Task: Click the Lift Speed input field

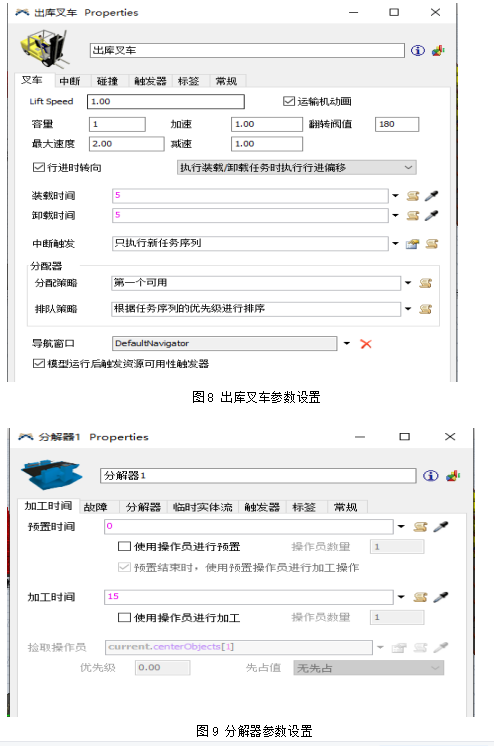Action: [166, 101]
